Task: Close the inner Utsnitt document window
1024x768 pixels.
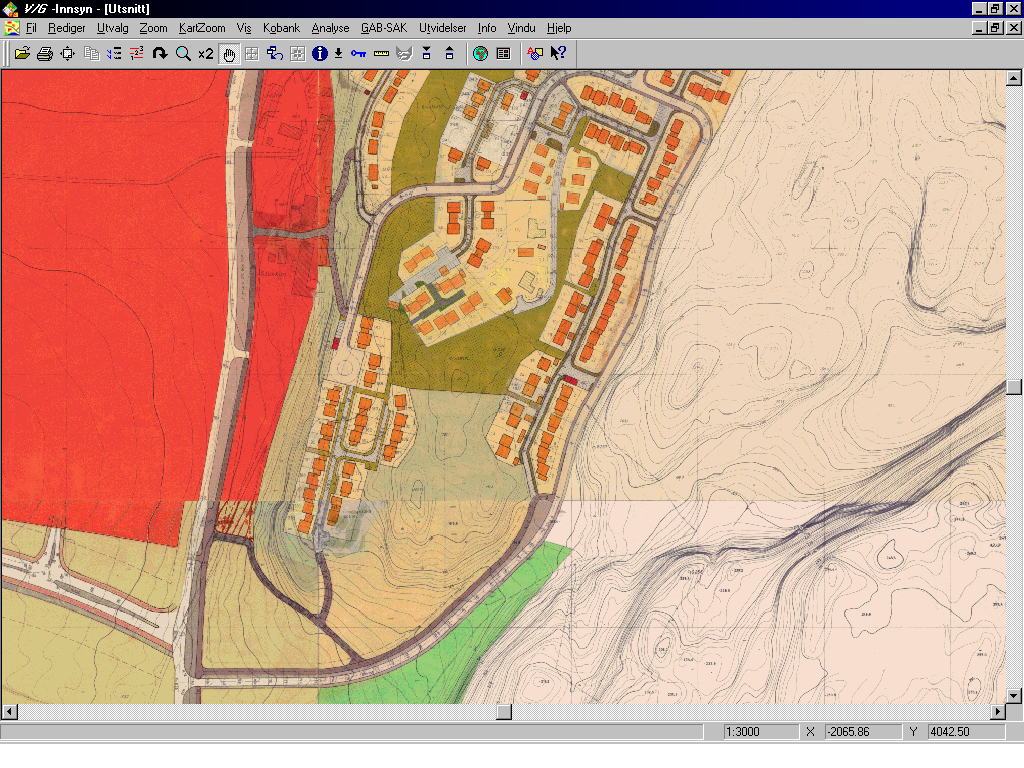Action: [1014, 28]
